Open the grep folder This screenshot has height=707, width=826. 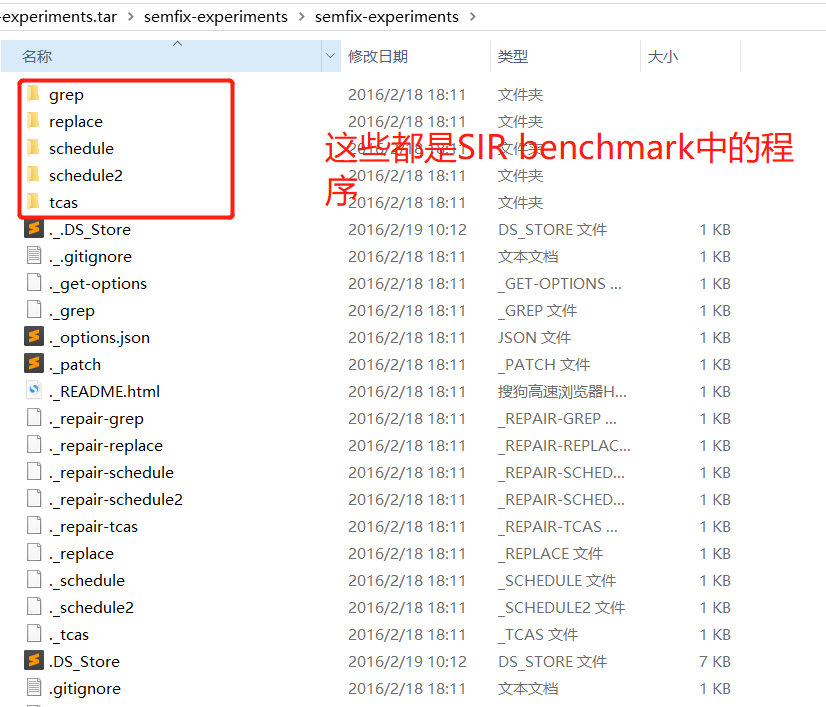[x=67, y=94]
